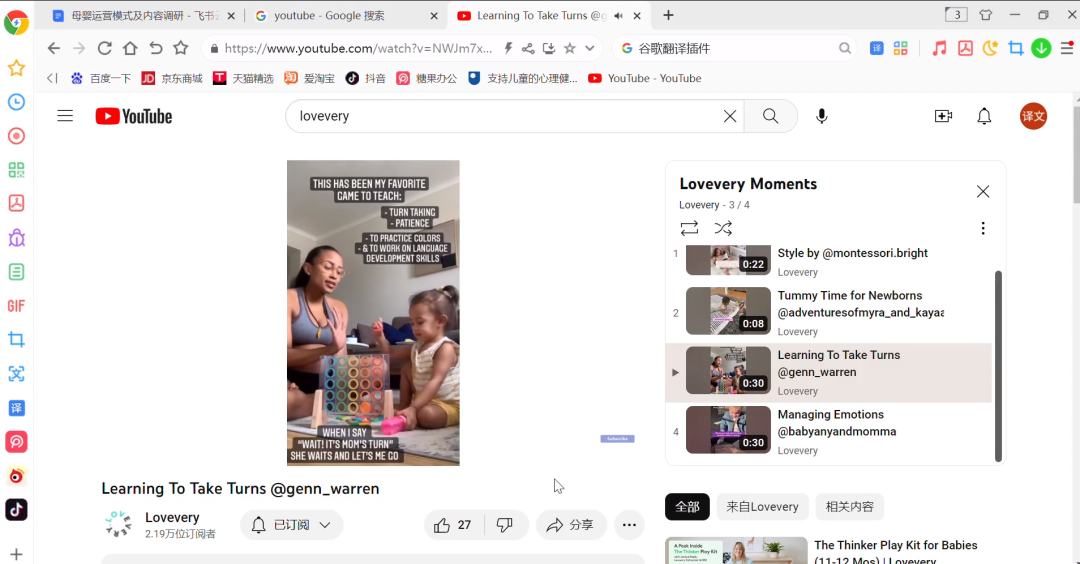Click the video player area
The width and height of the screenshot is (1080, 564).
coord(373,313)
